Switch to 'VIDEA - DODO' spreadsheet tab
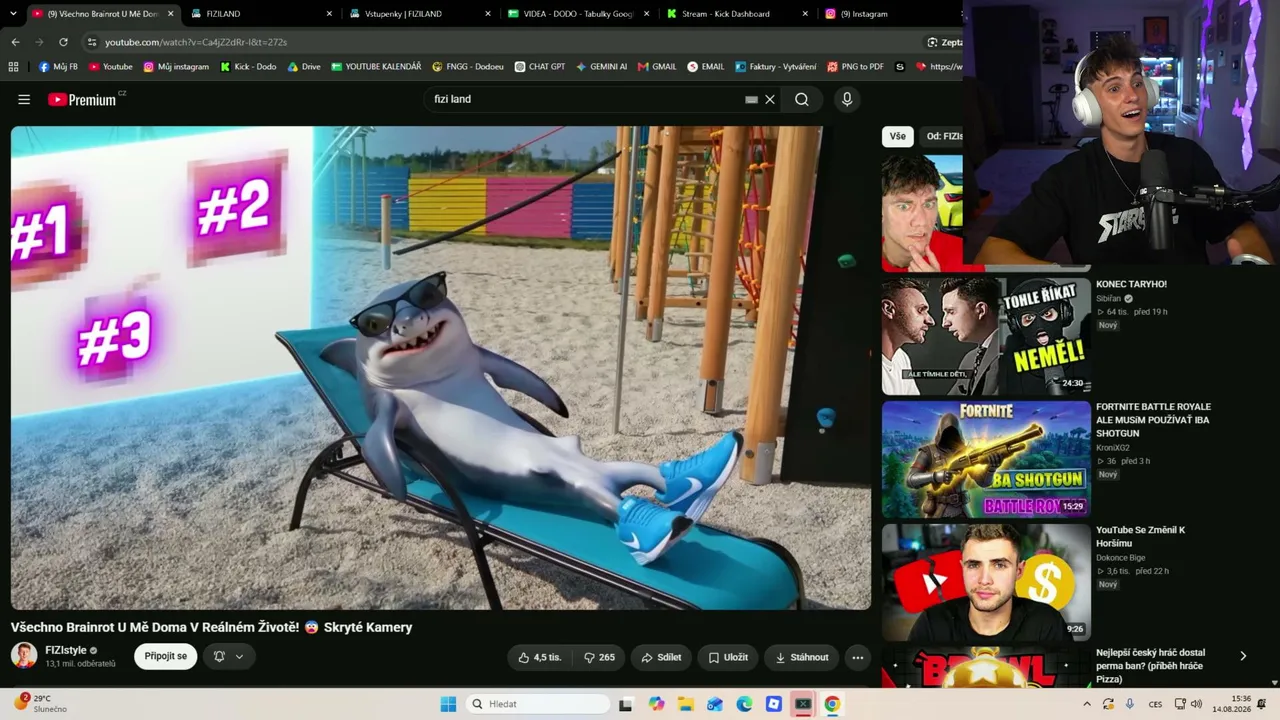1280x720 pixels. click(x=576, y=14)
